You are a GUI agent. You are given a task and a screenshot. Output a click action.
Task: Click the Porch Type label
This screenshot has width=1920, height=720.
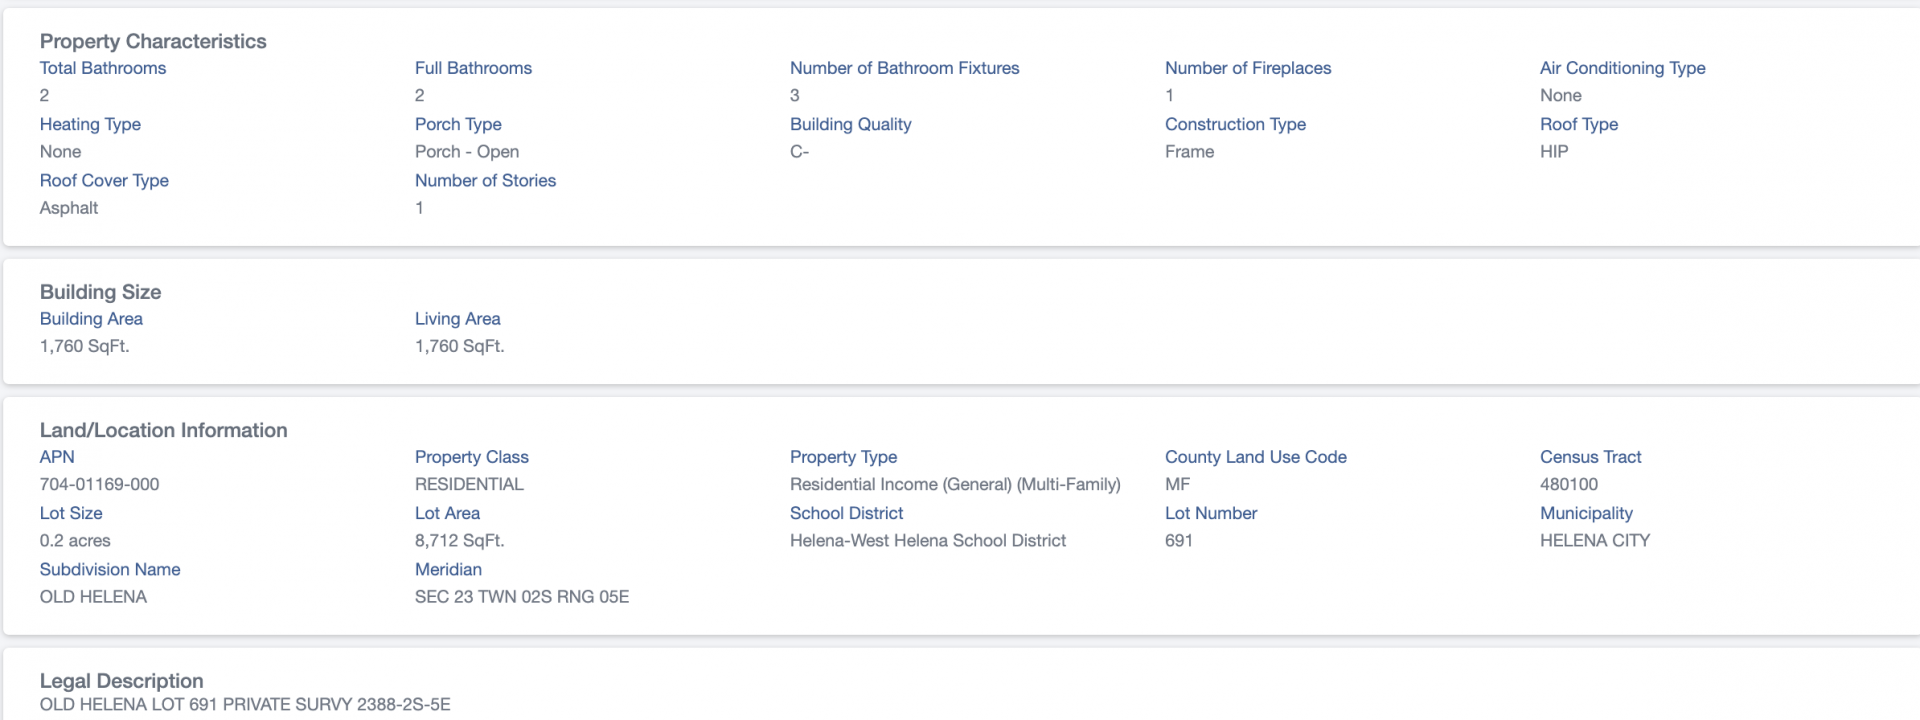[x=458, y=124]
